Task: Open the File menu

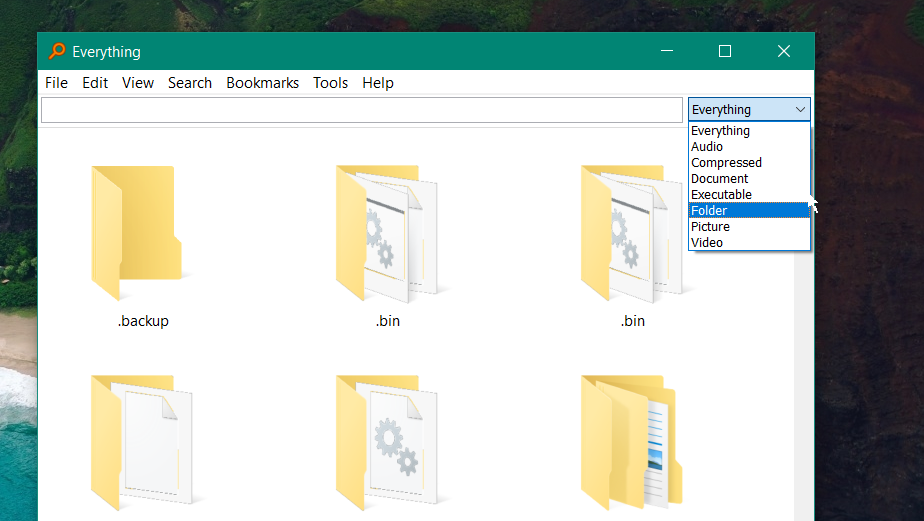Action: click(57, 83)
